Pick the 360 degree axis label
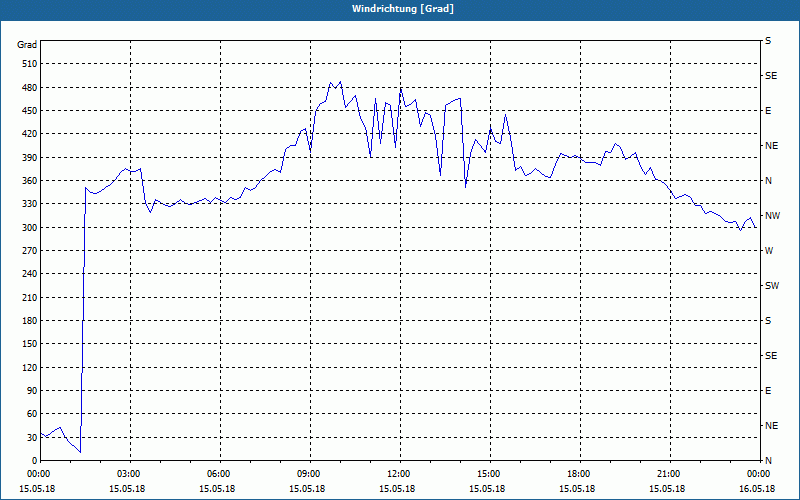This screenshot has width=800, height=500. point(30,181)
